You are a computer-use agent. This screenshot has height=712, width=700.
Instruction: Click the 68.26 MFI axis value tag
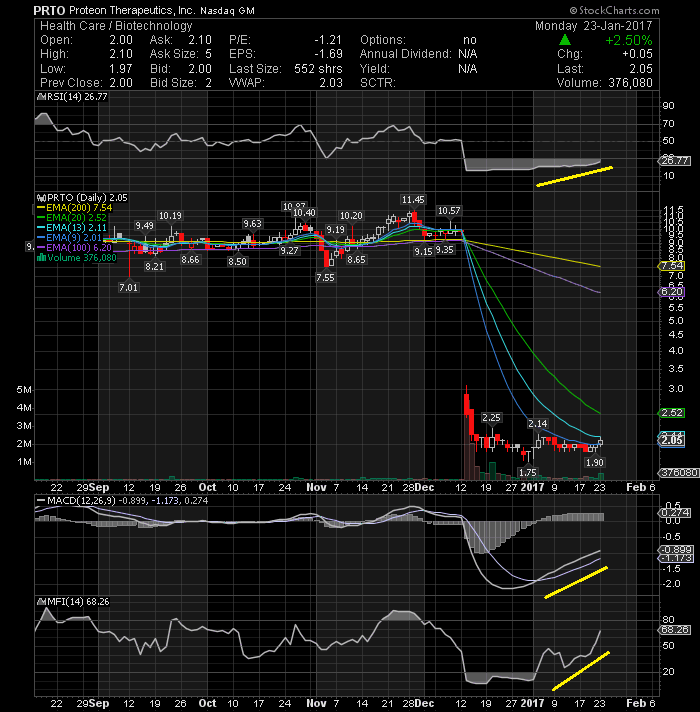click(675, 630)
